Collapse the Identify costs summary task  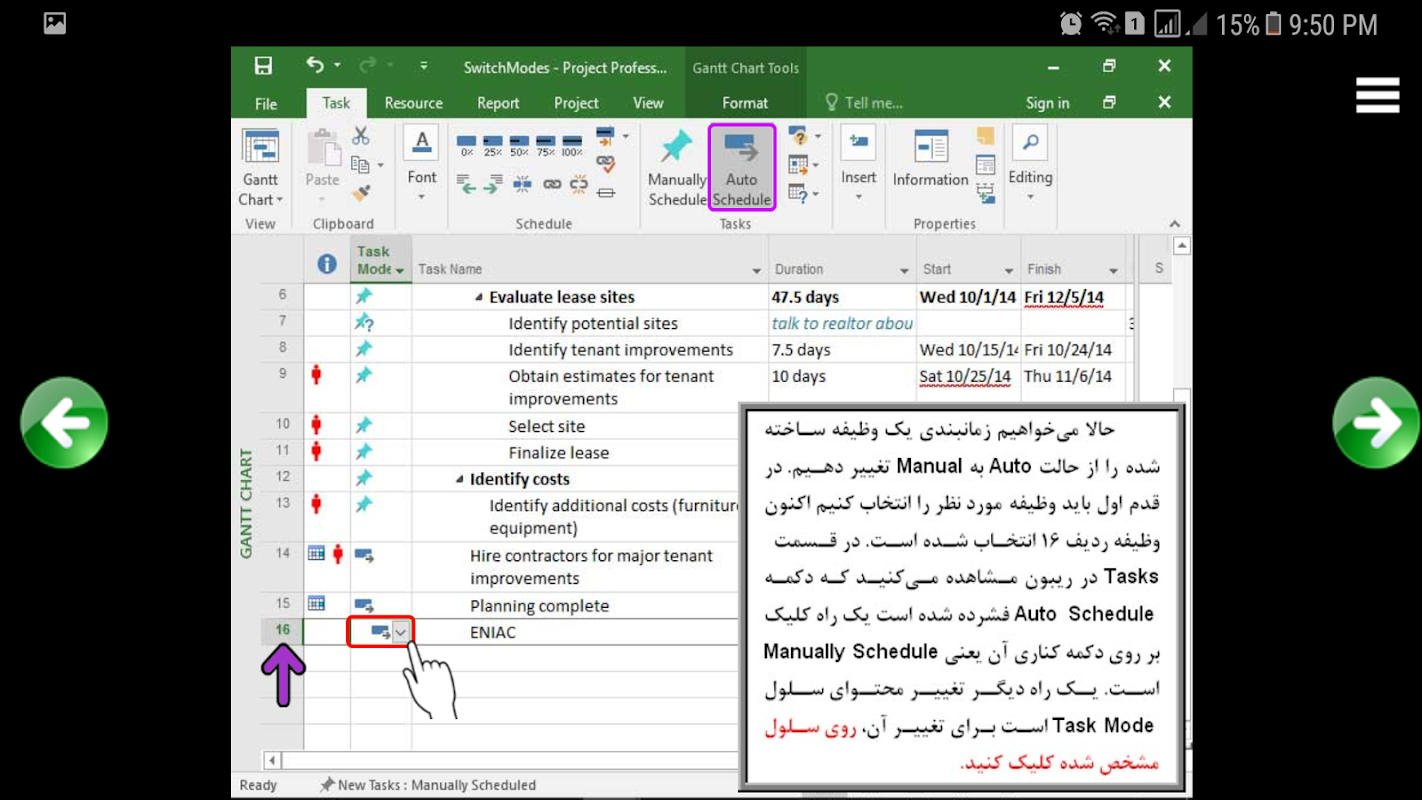pyautogui.click(x=460, y=479)
